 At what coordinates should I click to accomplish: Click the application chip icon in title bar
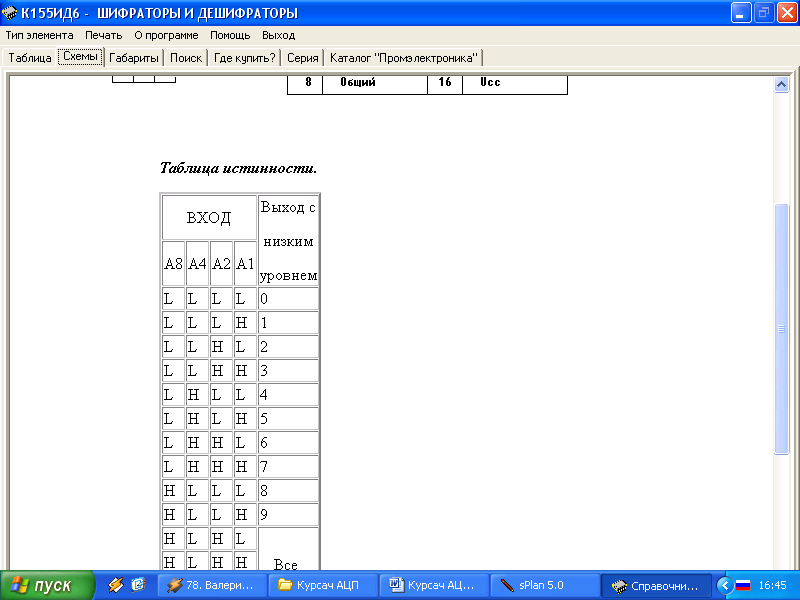pyautogui.click(x=9, y=12)
